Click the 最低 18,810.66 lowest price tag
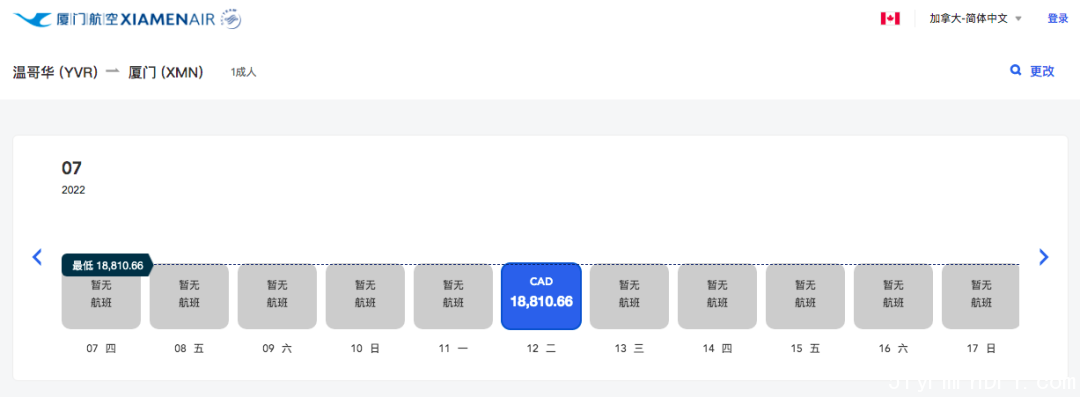Image resolution: width=1080 pixels, height=397 pixels. [107, 265]
